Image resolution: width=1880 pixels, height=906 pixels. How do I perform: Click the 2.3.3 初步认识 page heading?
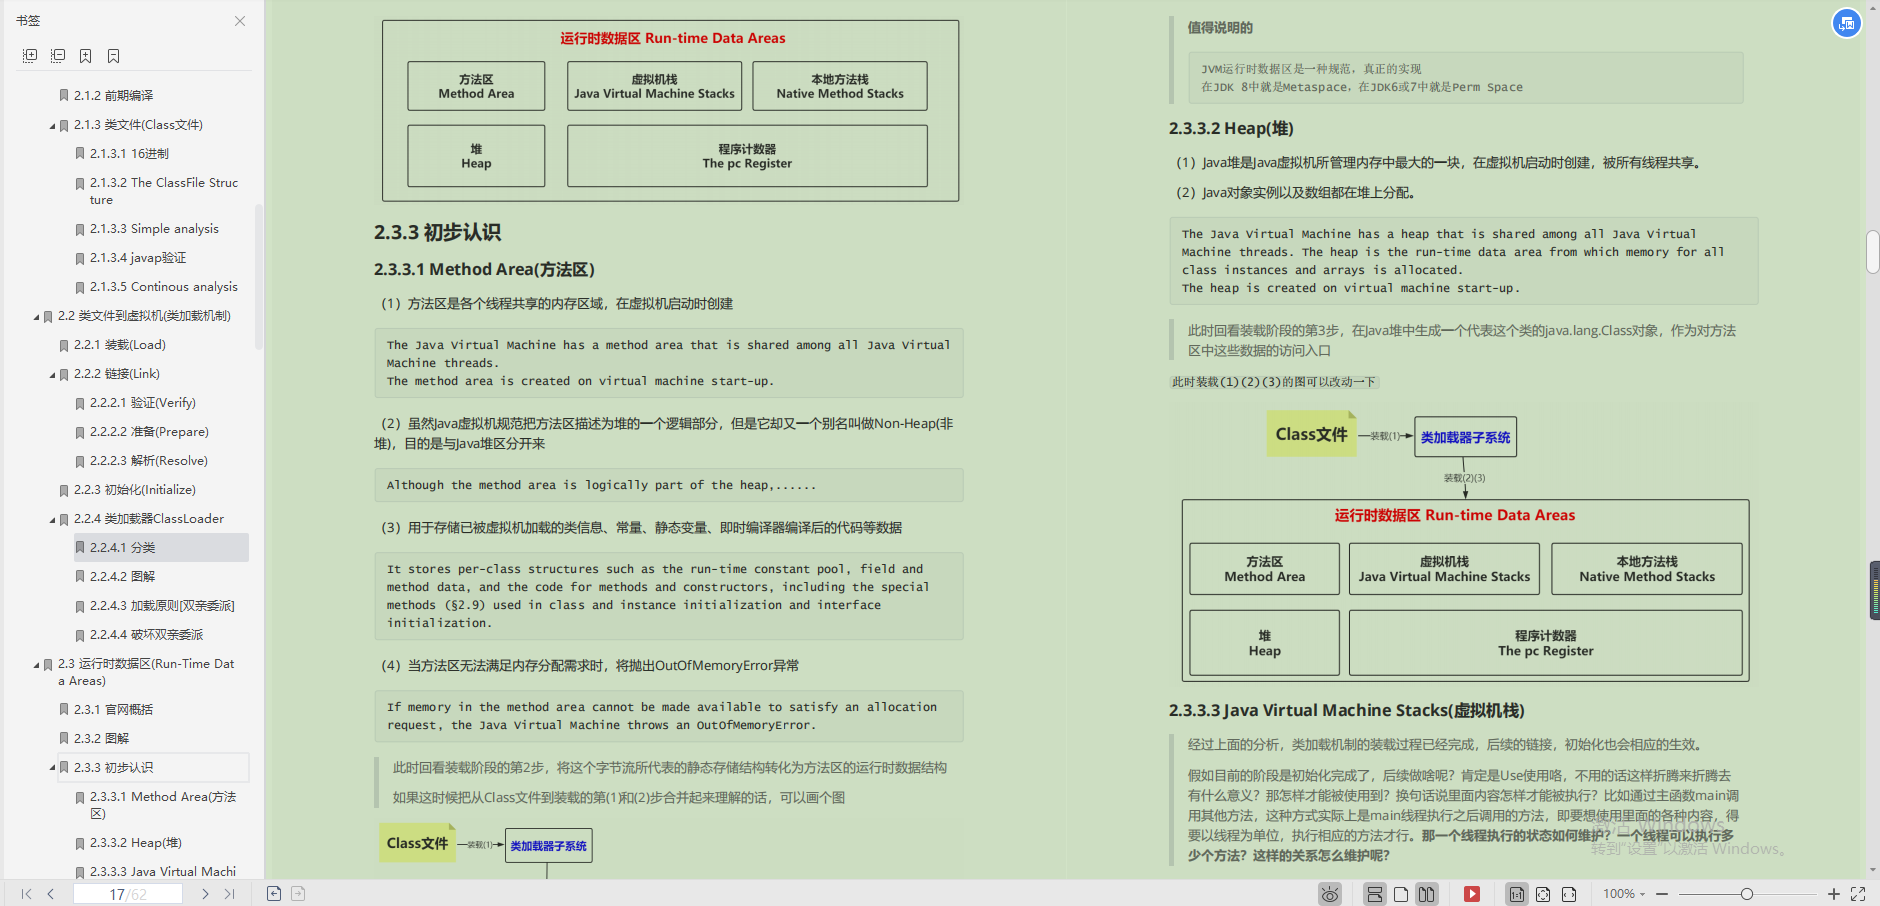point(437,232)
